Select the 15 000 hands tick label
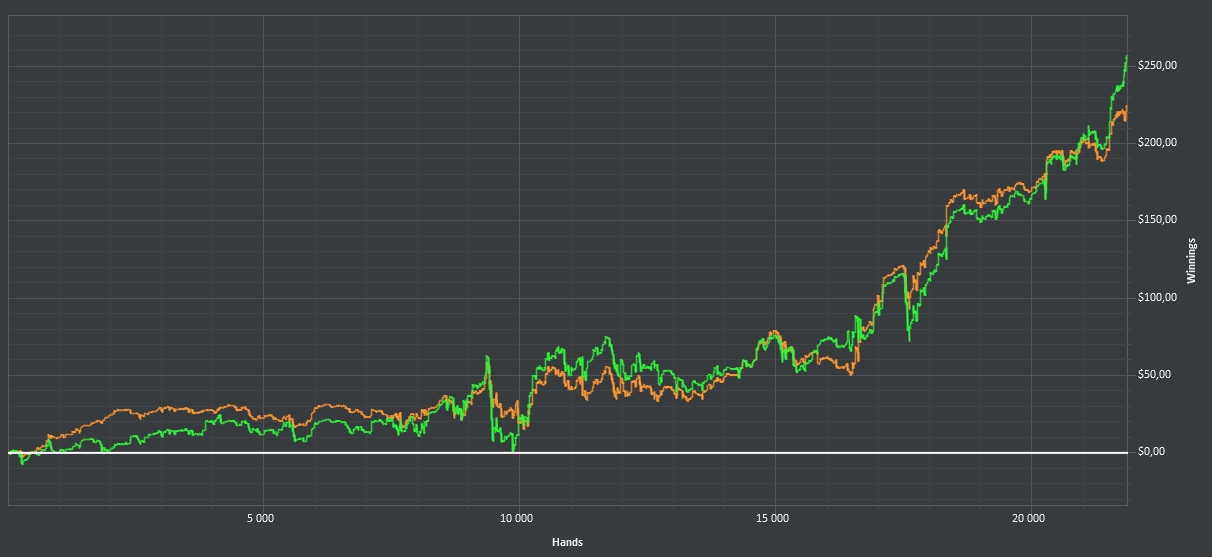The image size is (1212, 557). [x=773, y=518]
